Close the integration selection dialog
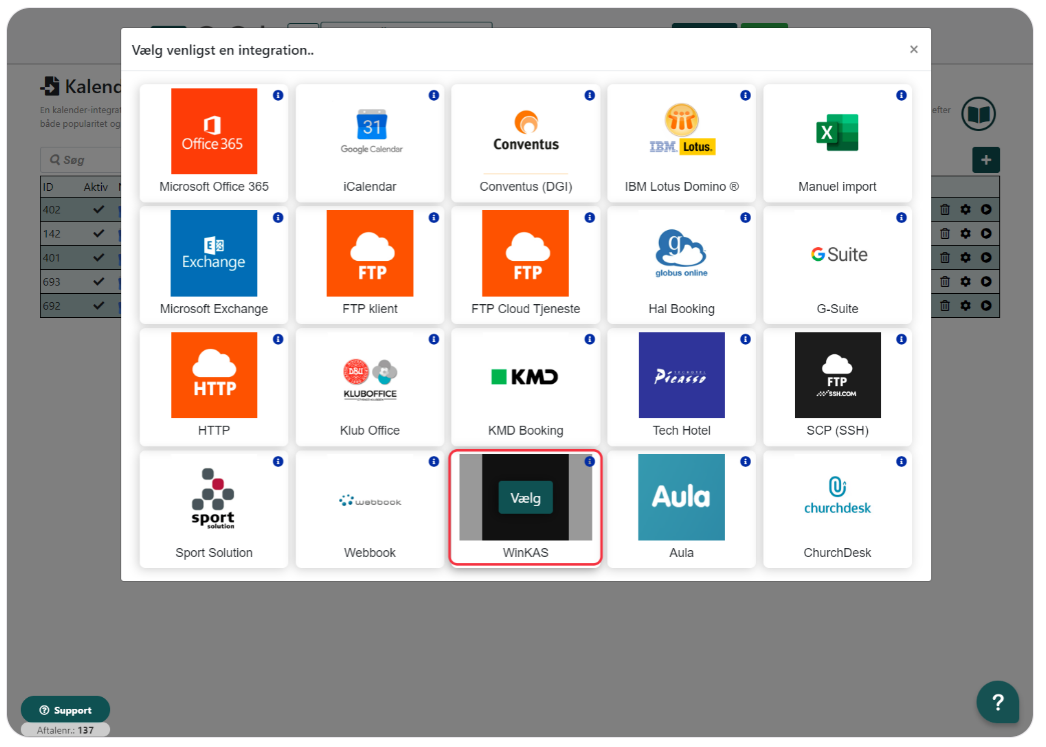This screenshot has height=747, width=1046. [x=914, y=49]
